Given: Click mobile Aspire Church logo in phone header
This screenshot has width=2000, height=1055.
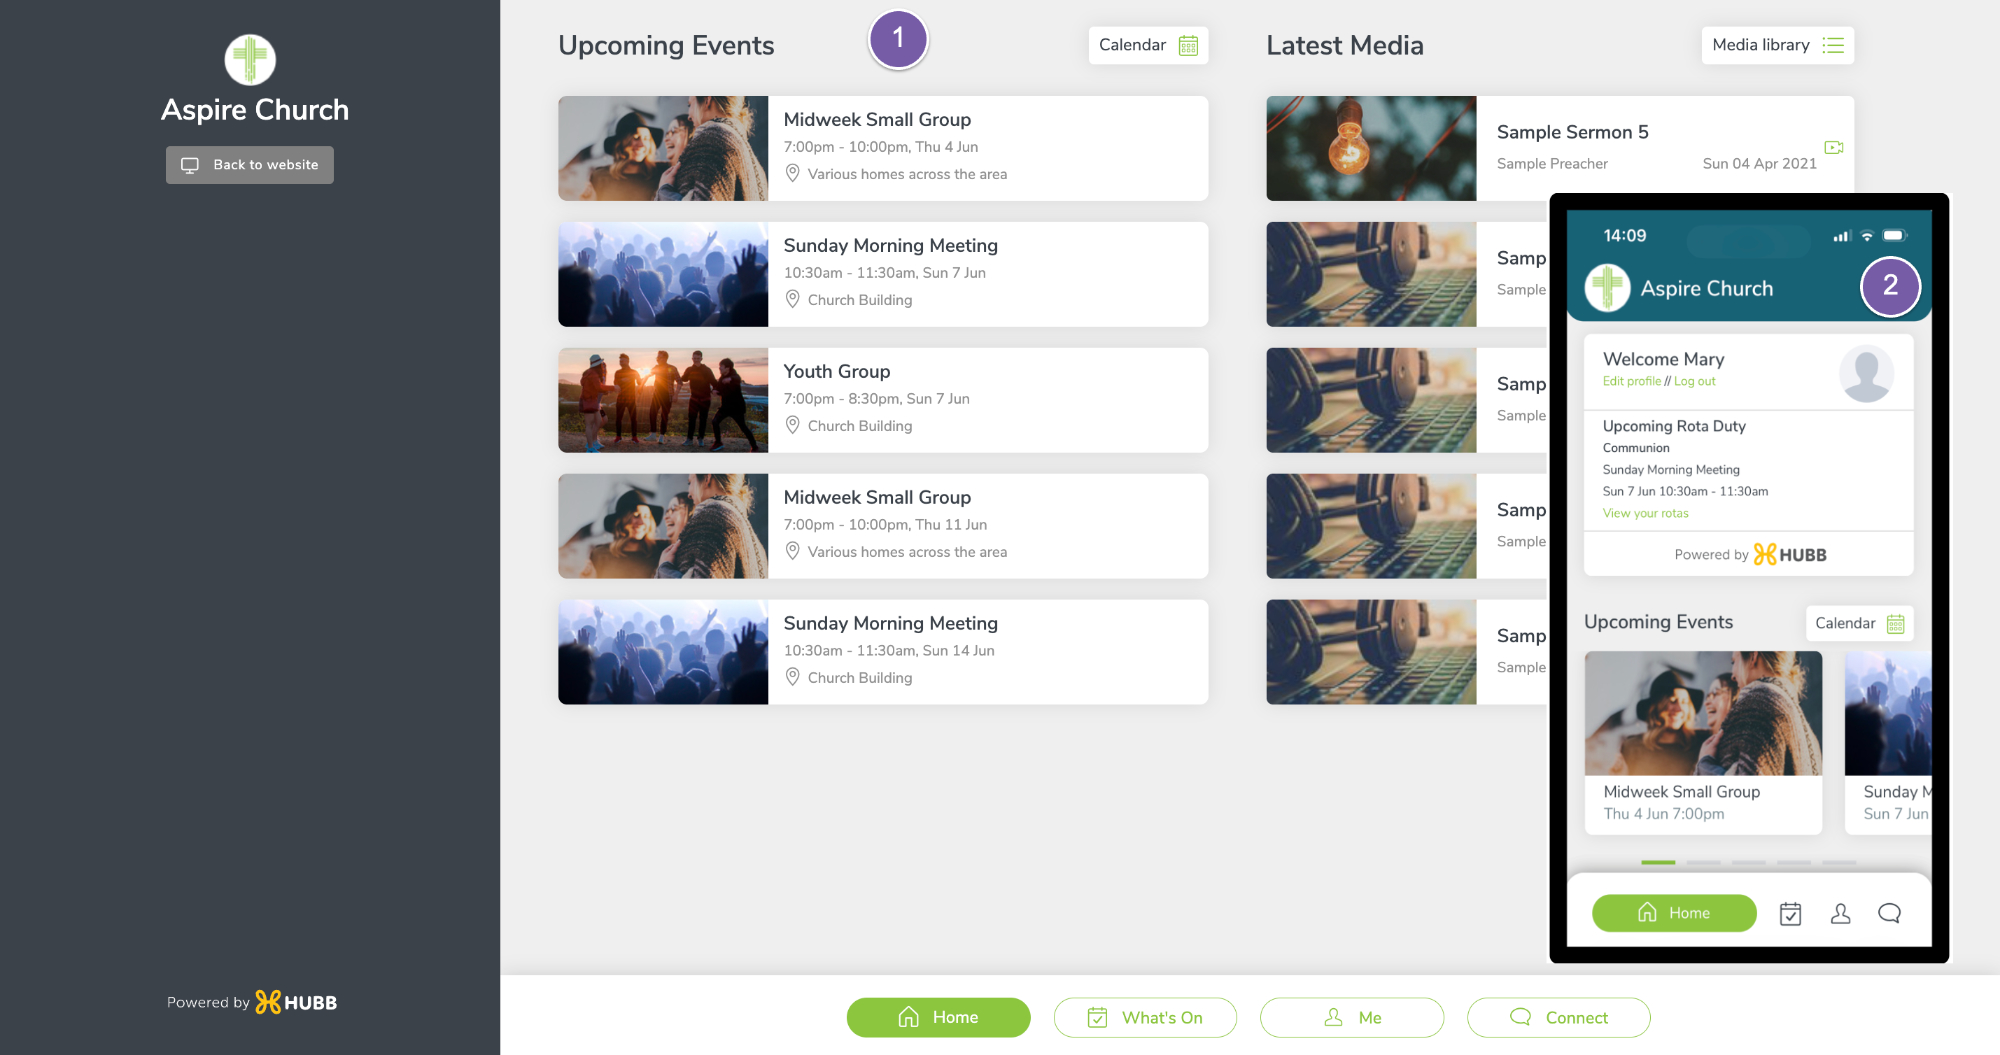Looking at the screenshot, I should pyautogui.click(x=1607, y=288).
